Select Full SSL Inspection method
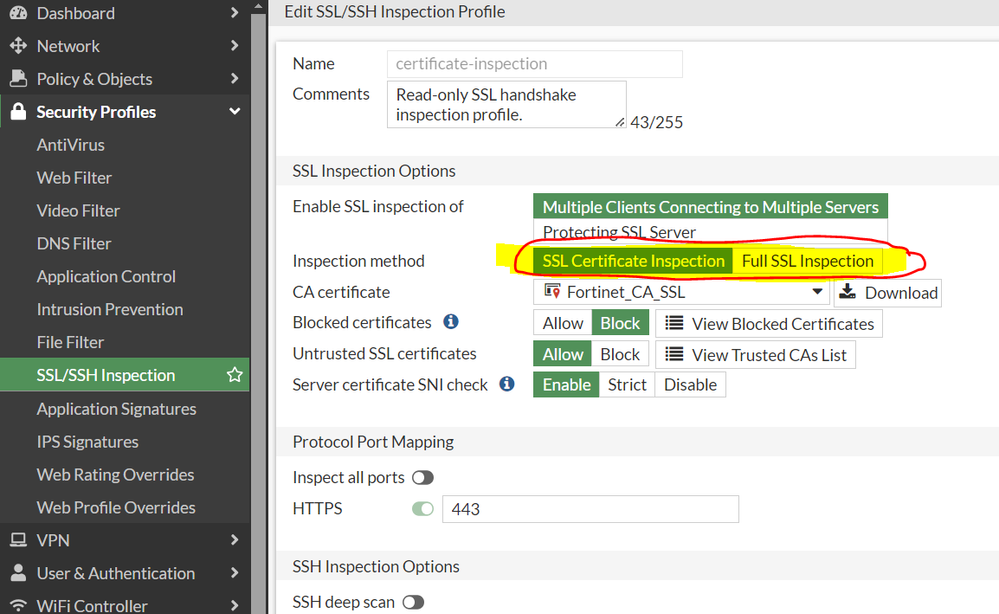This screenshot has width=999, height=614. click(808, 261)
